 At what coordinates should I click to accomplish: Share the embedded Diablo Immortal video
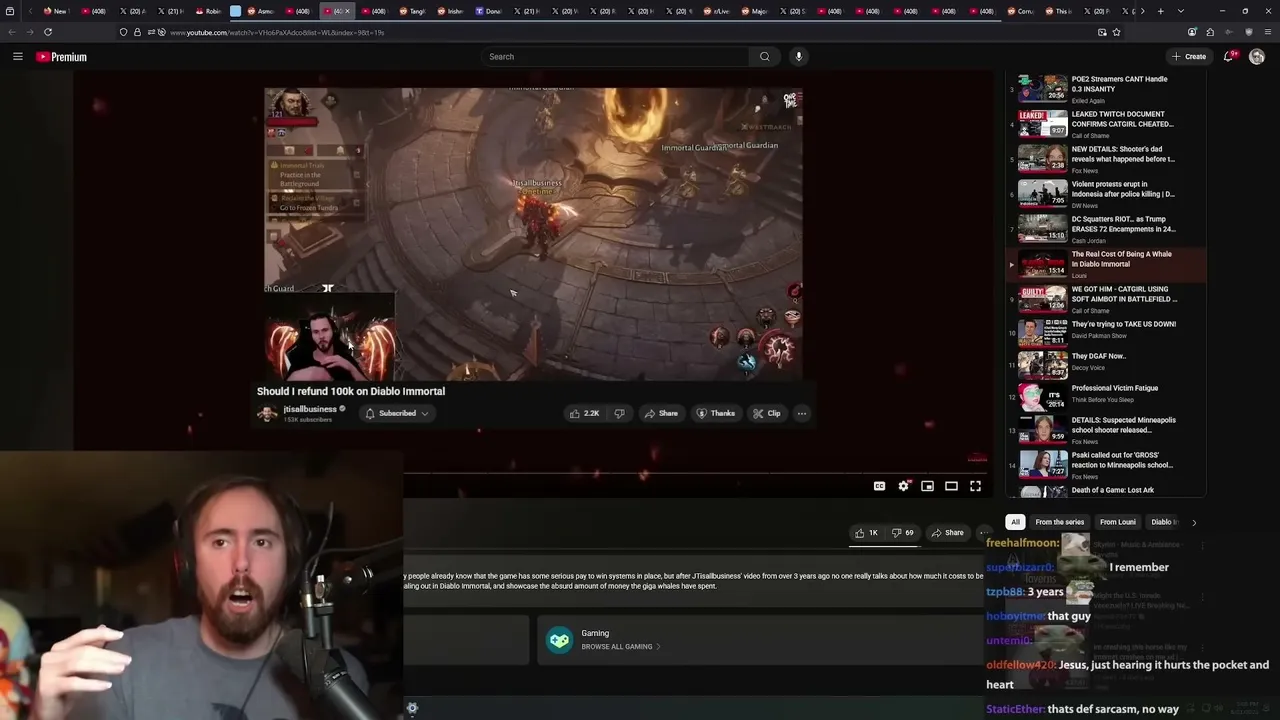coord(661,413)
